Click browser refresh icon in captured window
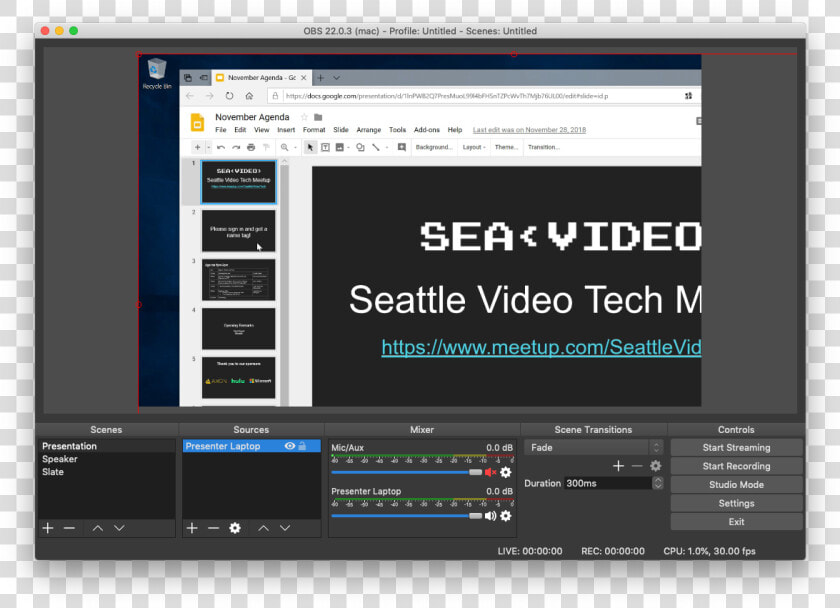 point(229,96)
